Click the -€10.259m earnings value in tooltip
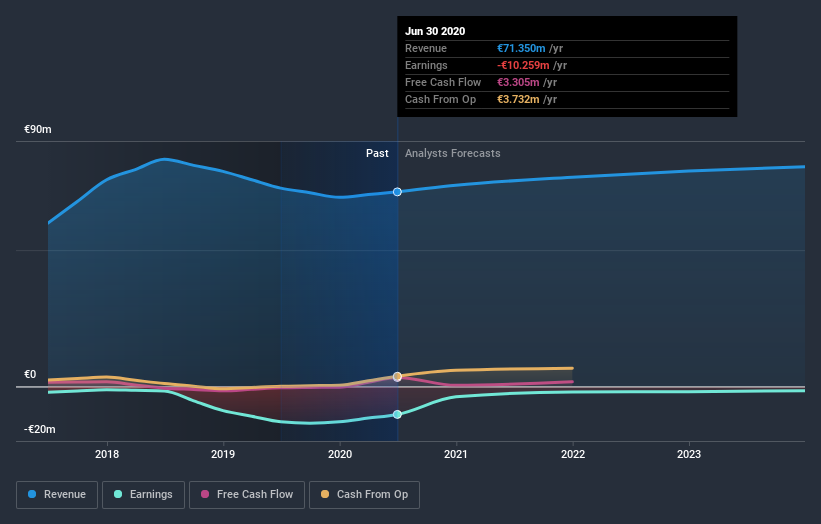Viewport: 821px width, 524px height. 523,65
